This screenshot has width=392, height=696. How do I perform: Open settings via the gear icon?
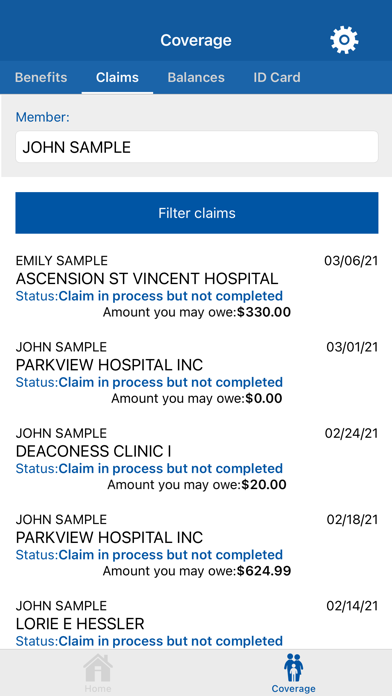(x=344, y=40)
